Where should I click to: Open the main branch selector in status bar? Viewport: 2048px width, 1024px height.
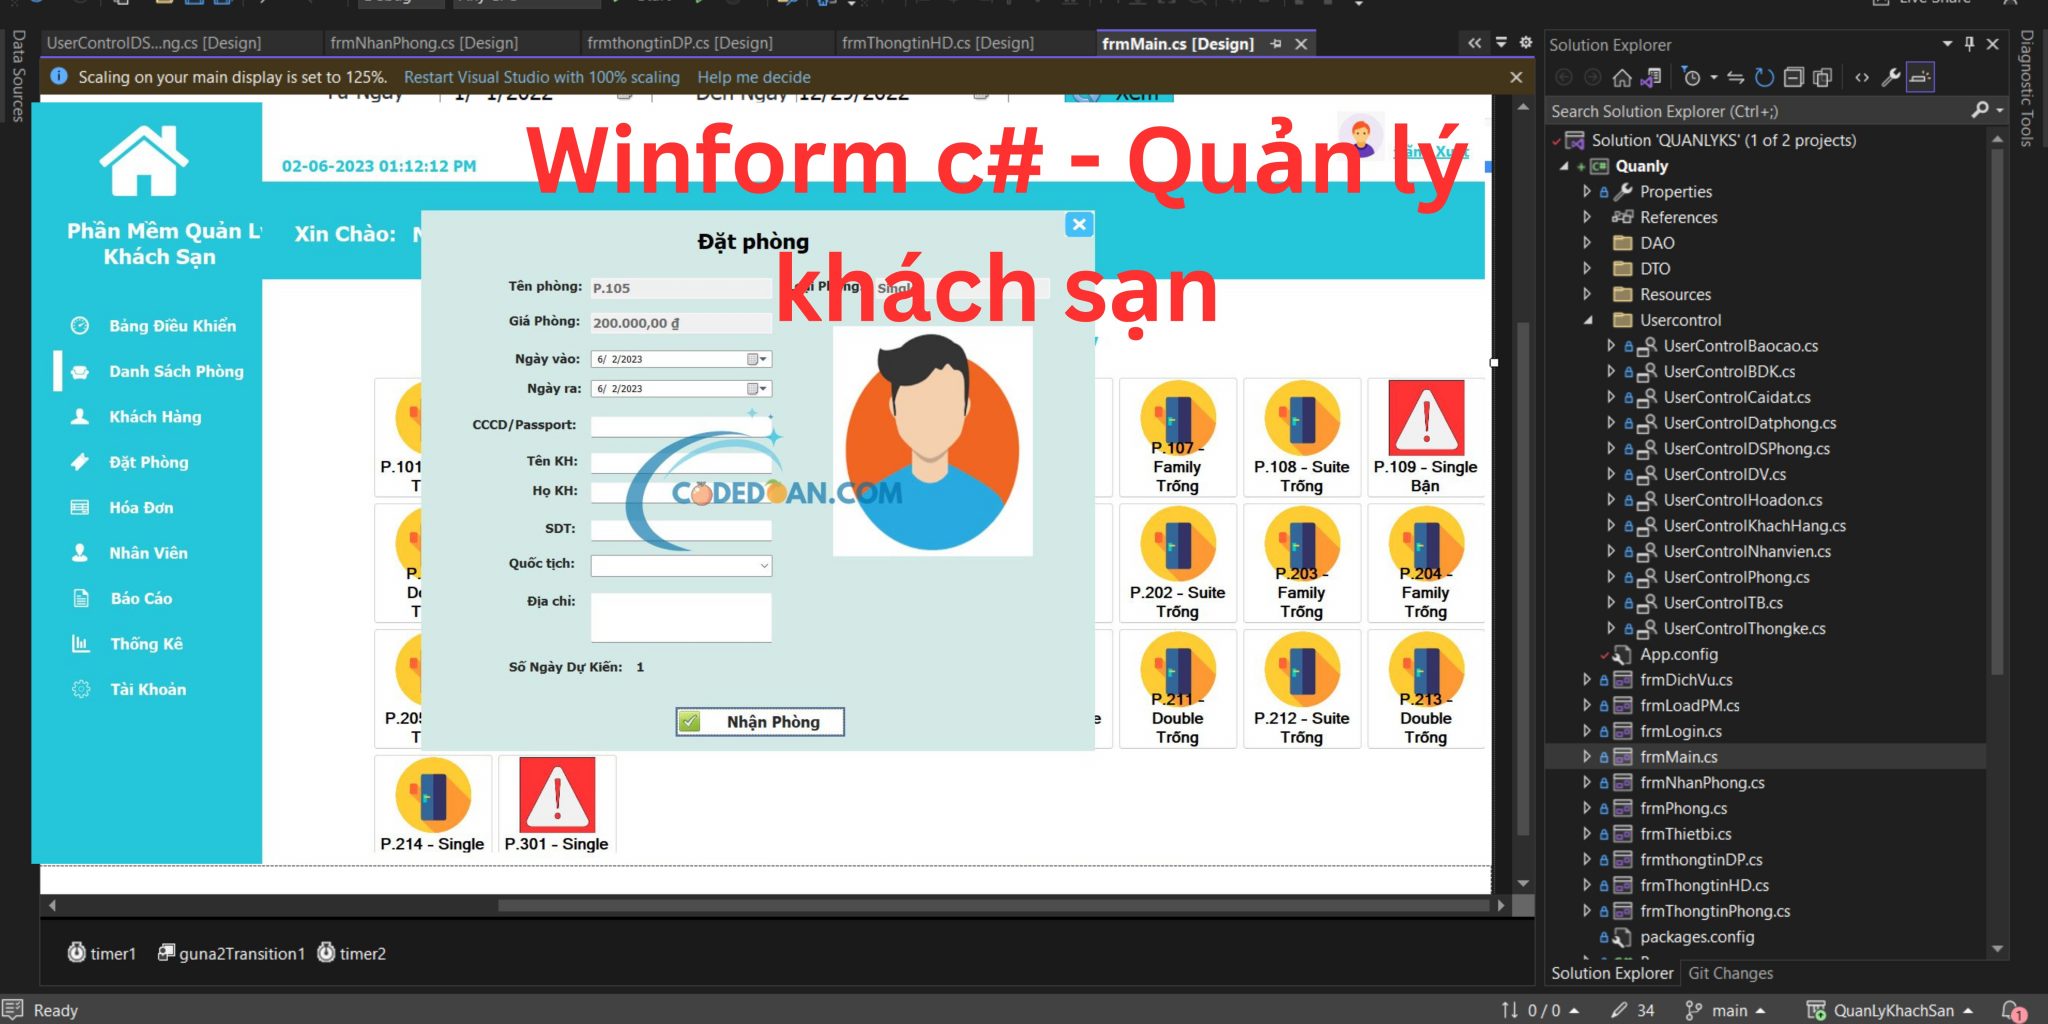1725,1010
